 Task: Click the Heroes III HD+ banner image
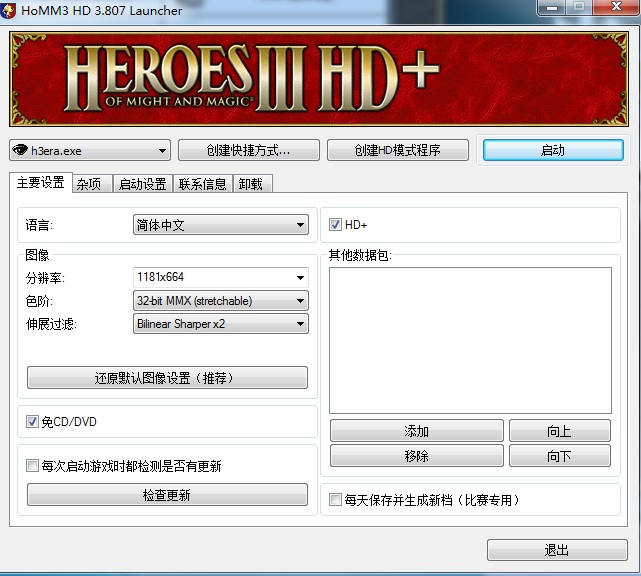[x=319, y=79]
